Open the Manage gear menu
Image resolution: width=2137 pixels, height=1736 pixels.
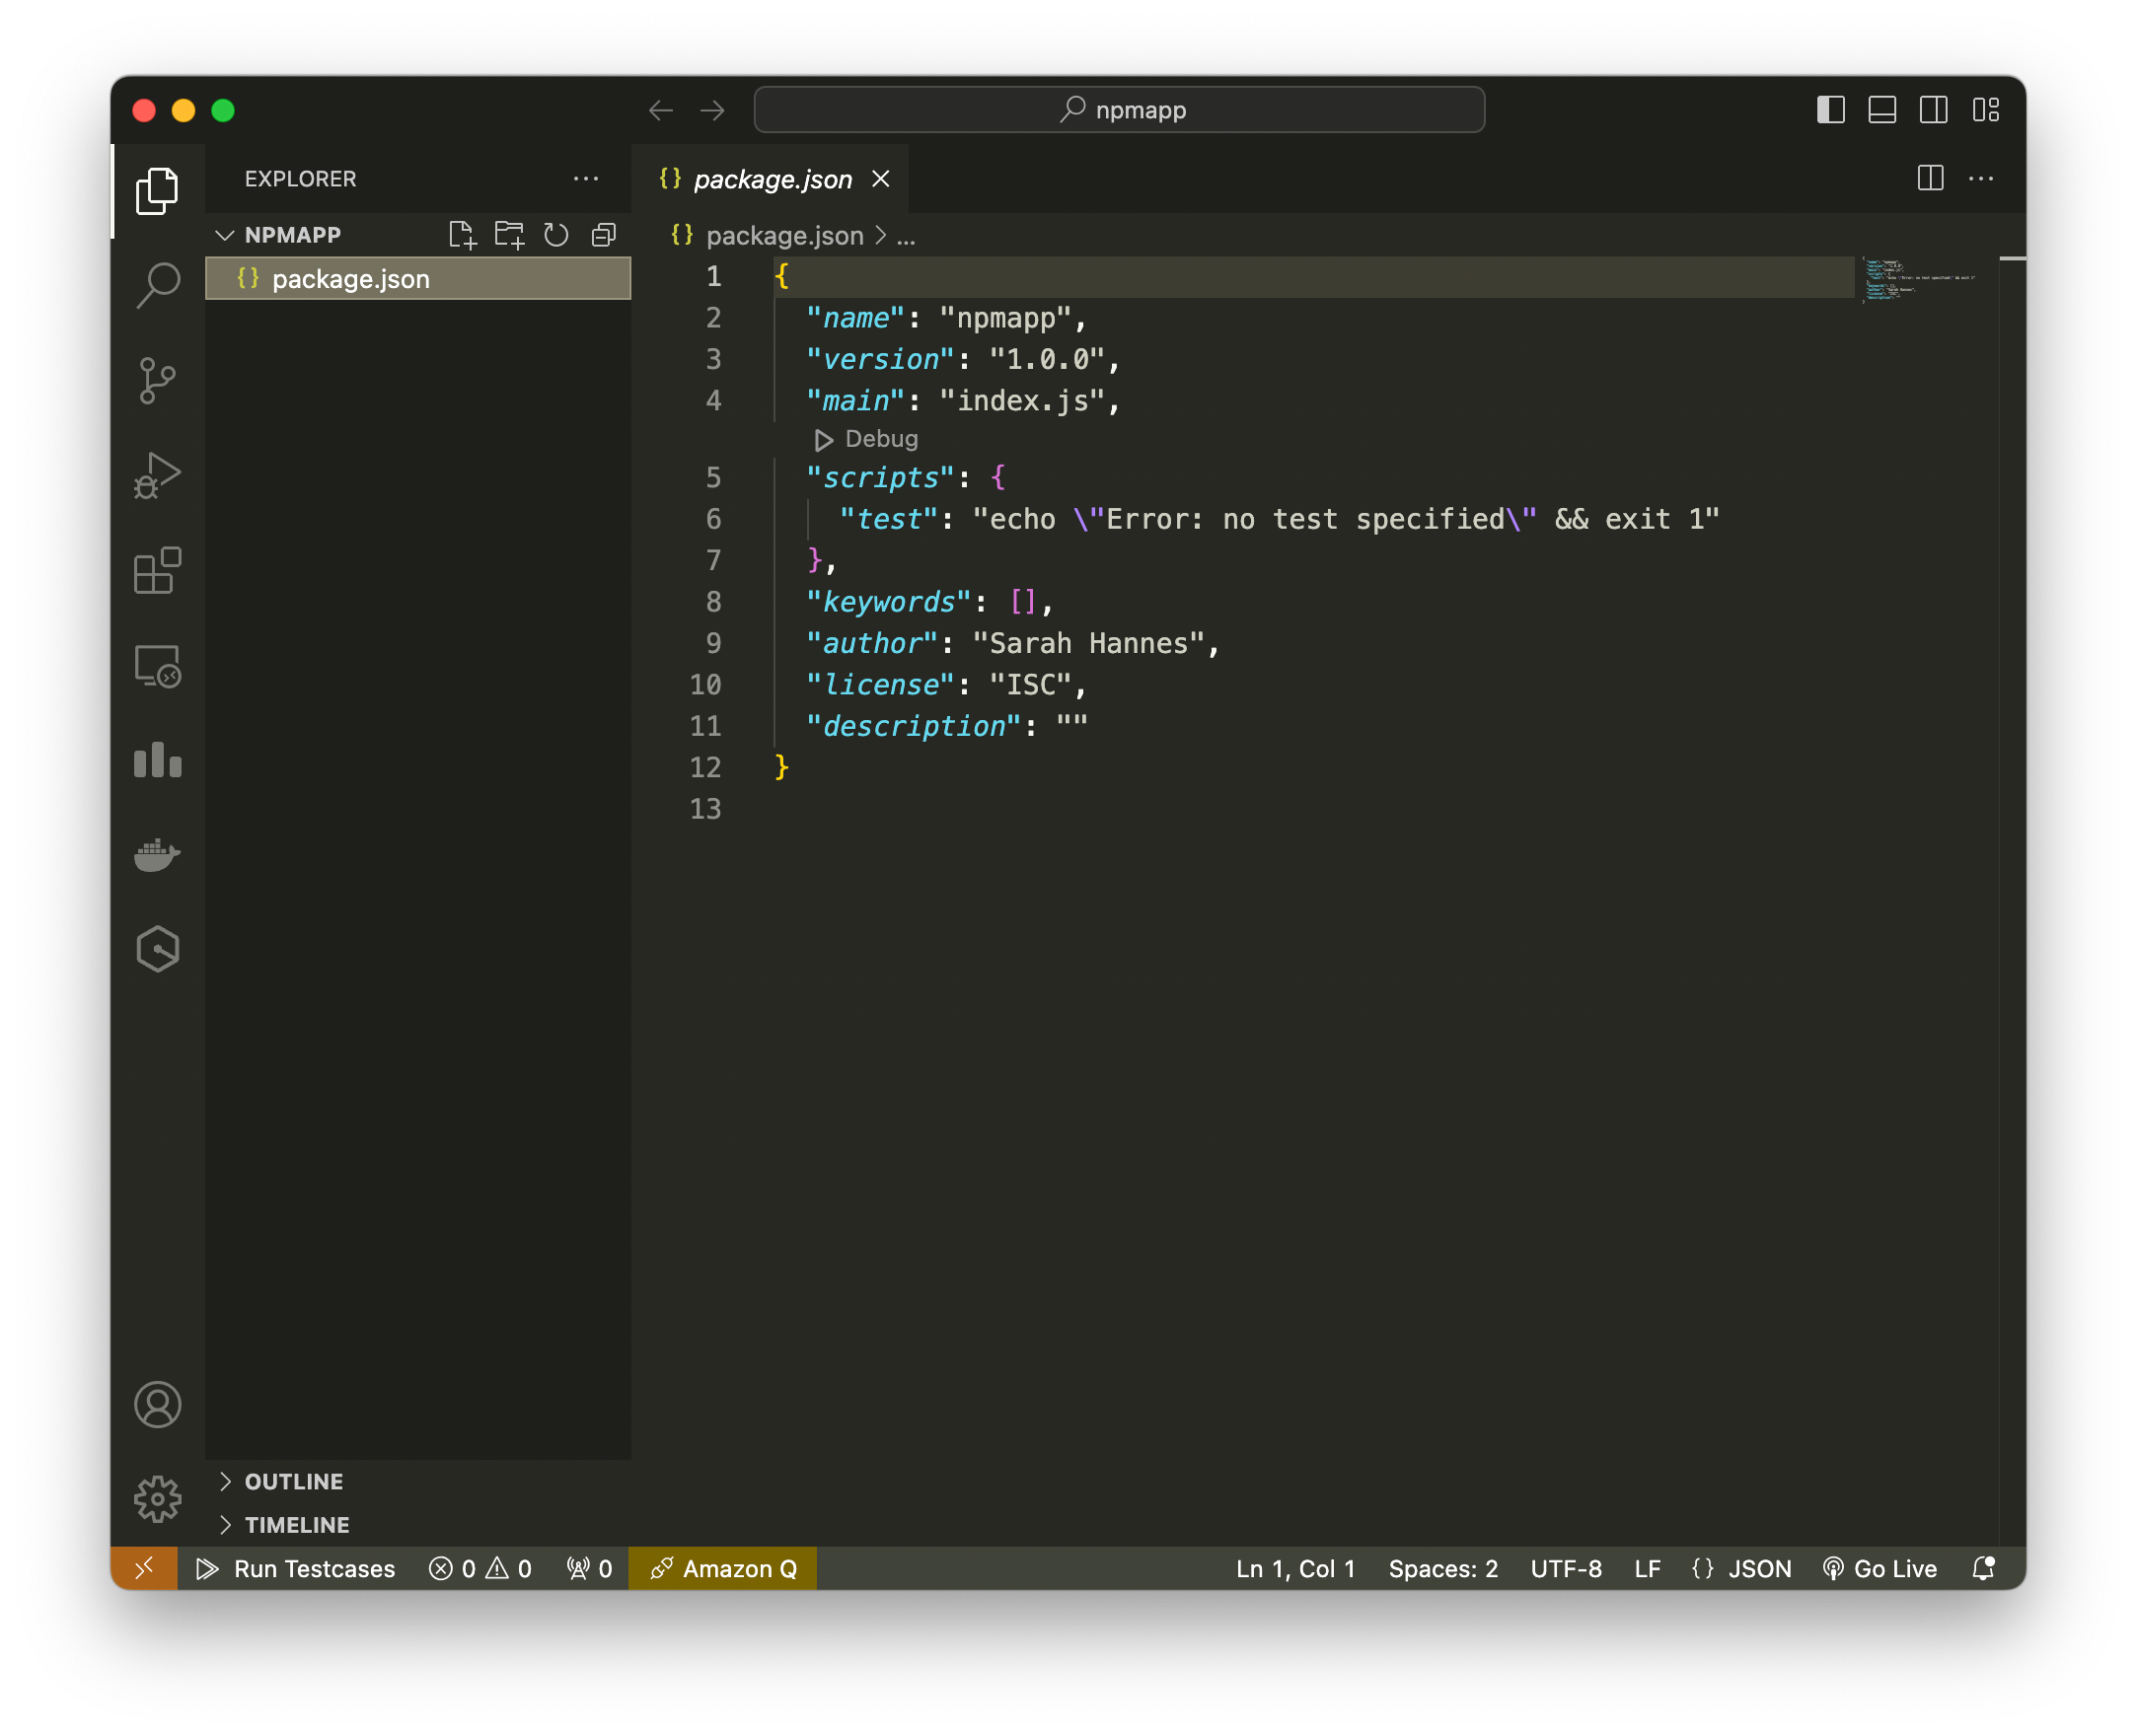tap(157, 1500)
